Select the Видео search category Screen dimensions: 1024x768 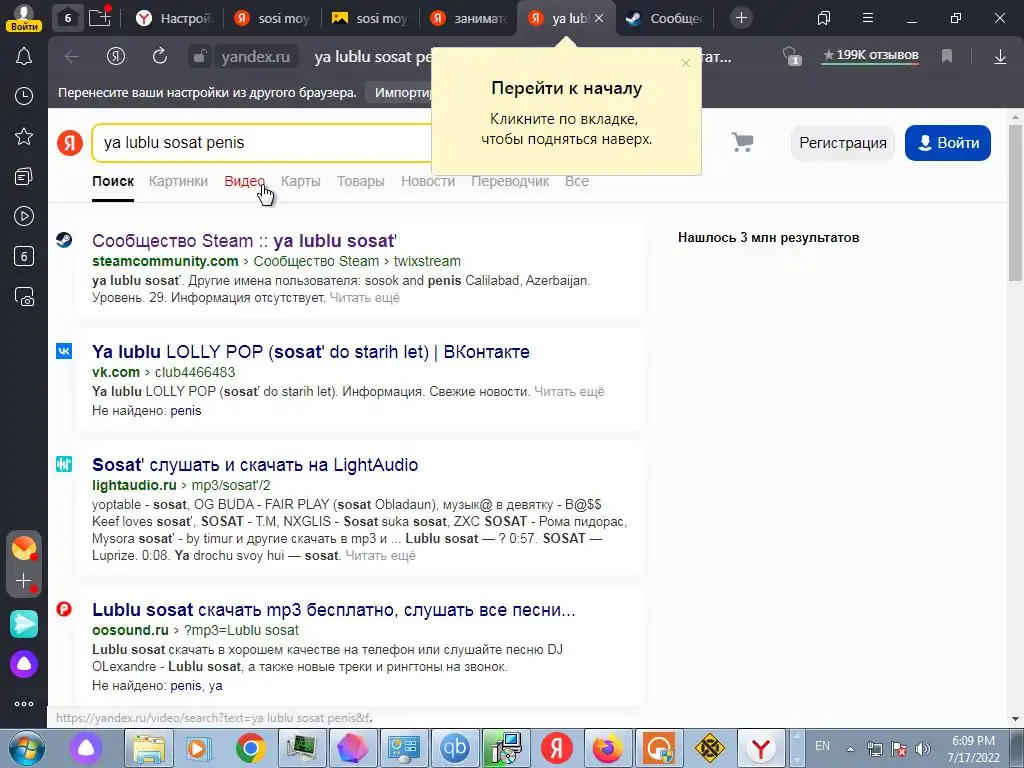click(x=244, y=181)
